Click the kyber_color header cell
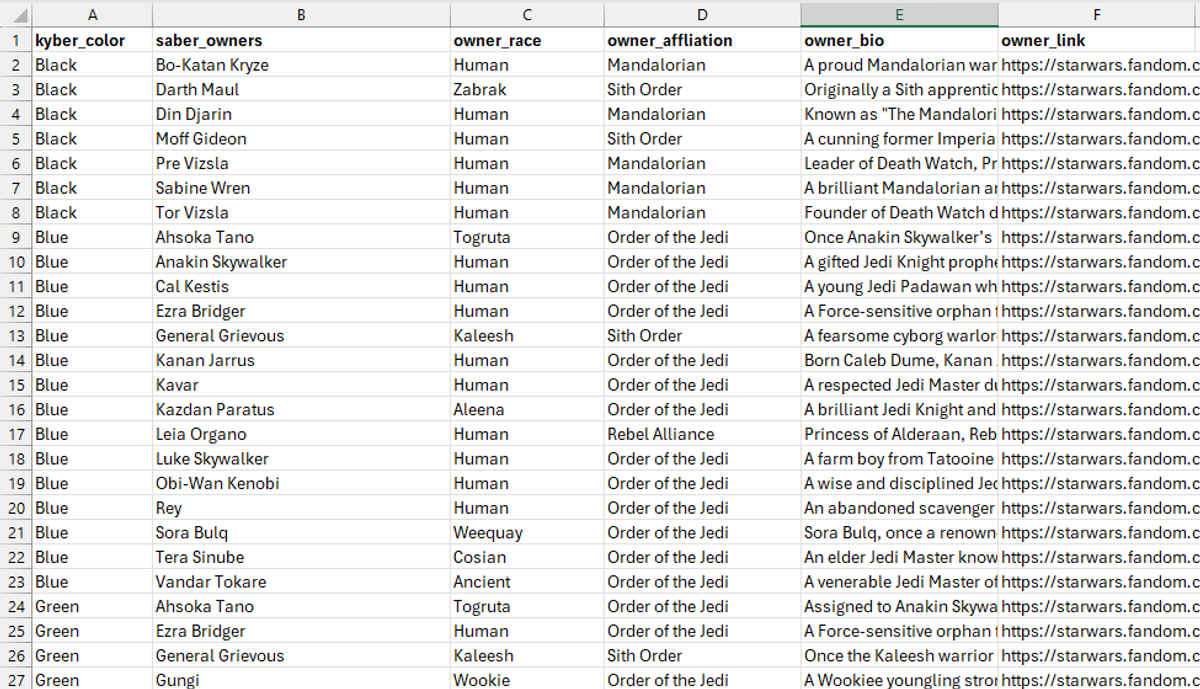 coord(92,41)
